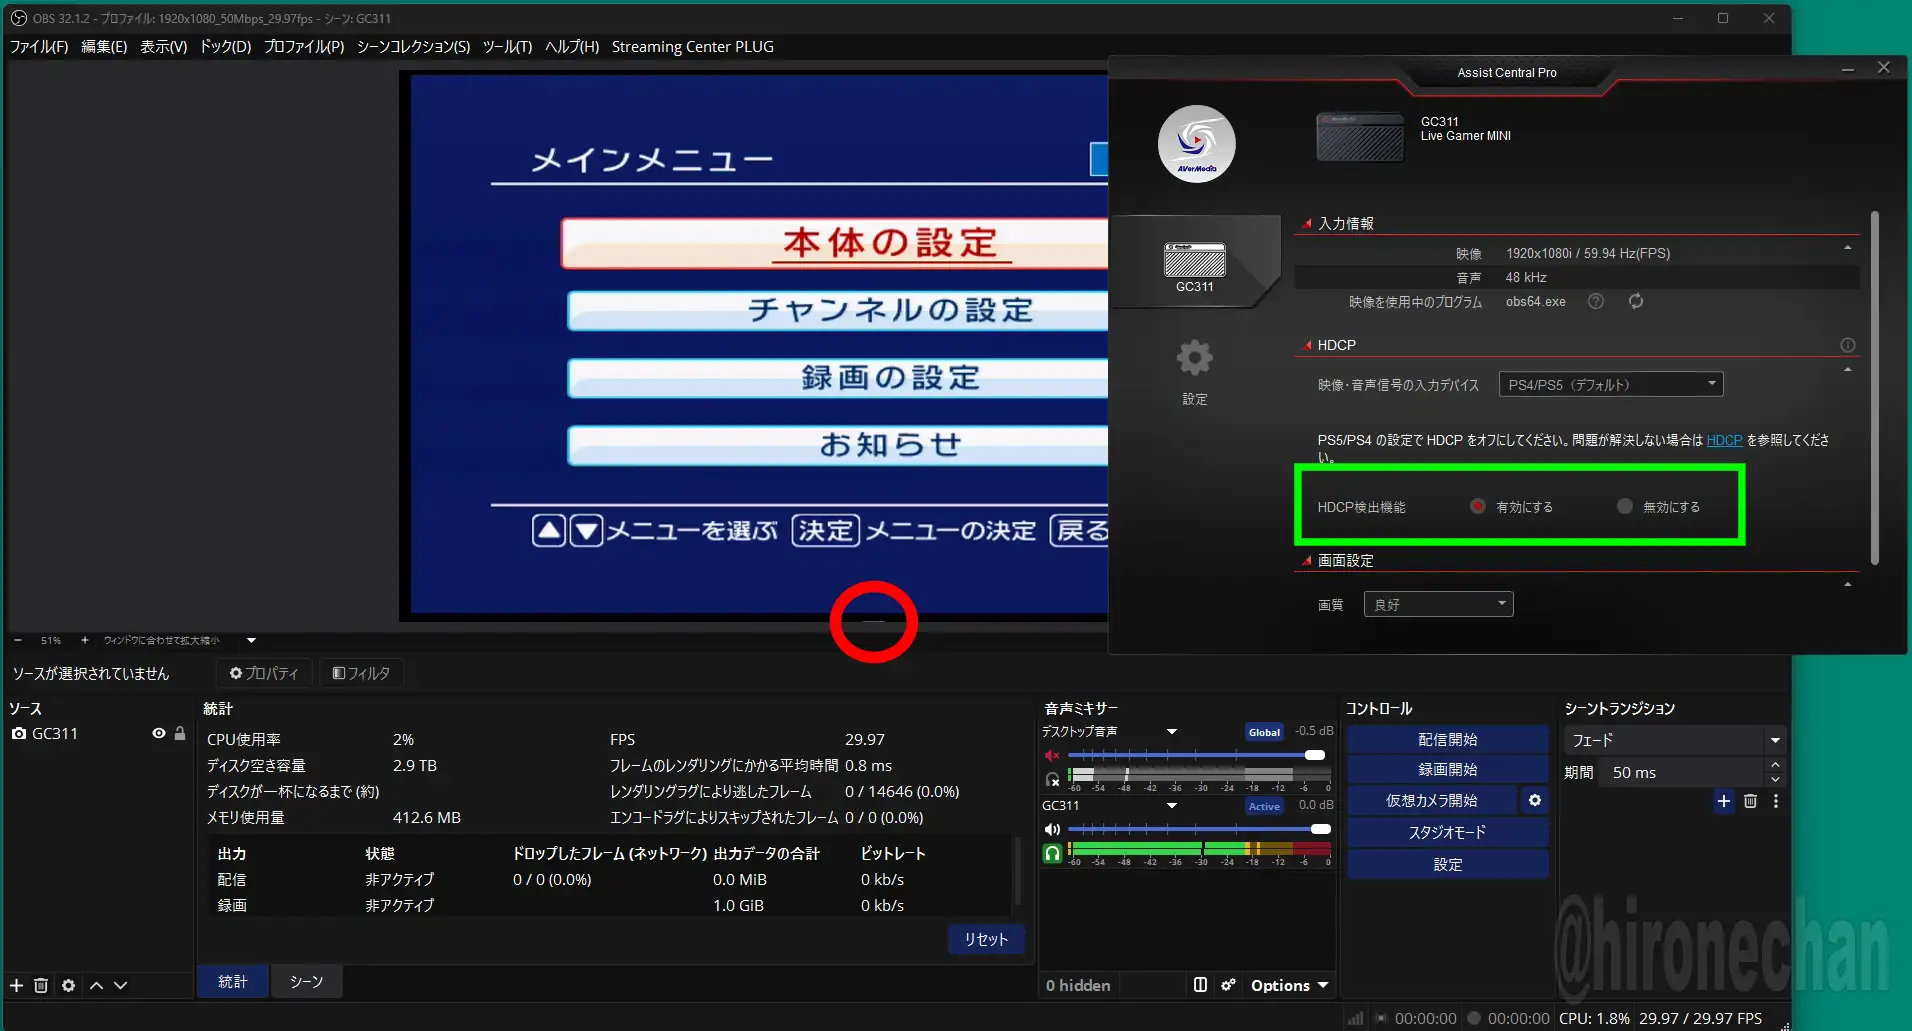Open preview scaling dropdown arrow
Viewport: 1912px width, 1031px height.
click(x=252, y=640)
